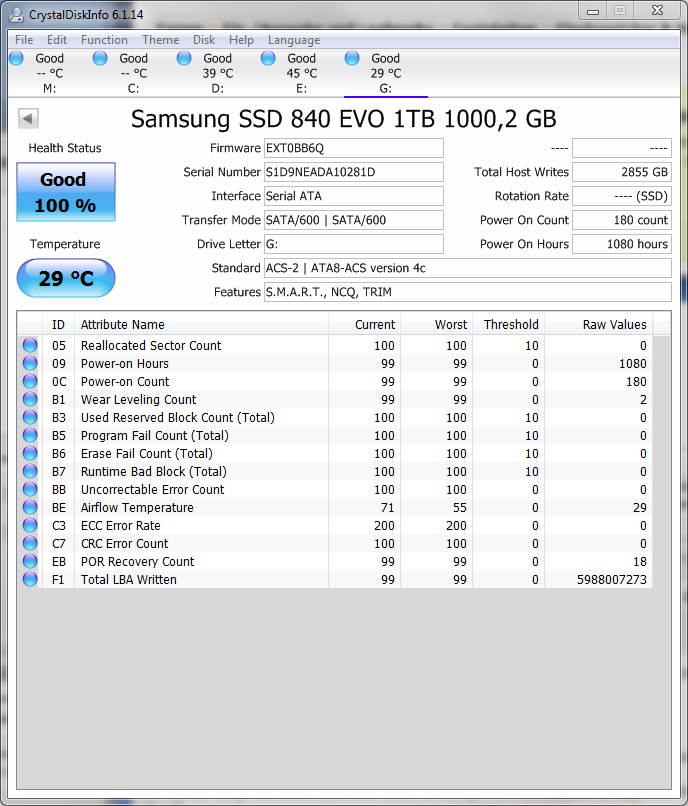Select the E: drive status orb
The image size is (688, 806).
tap(268, 58)
